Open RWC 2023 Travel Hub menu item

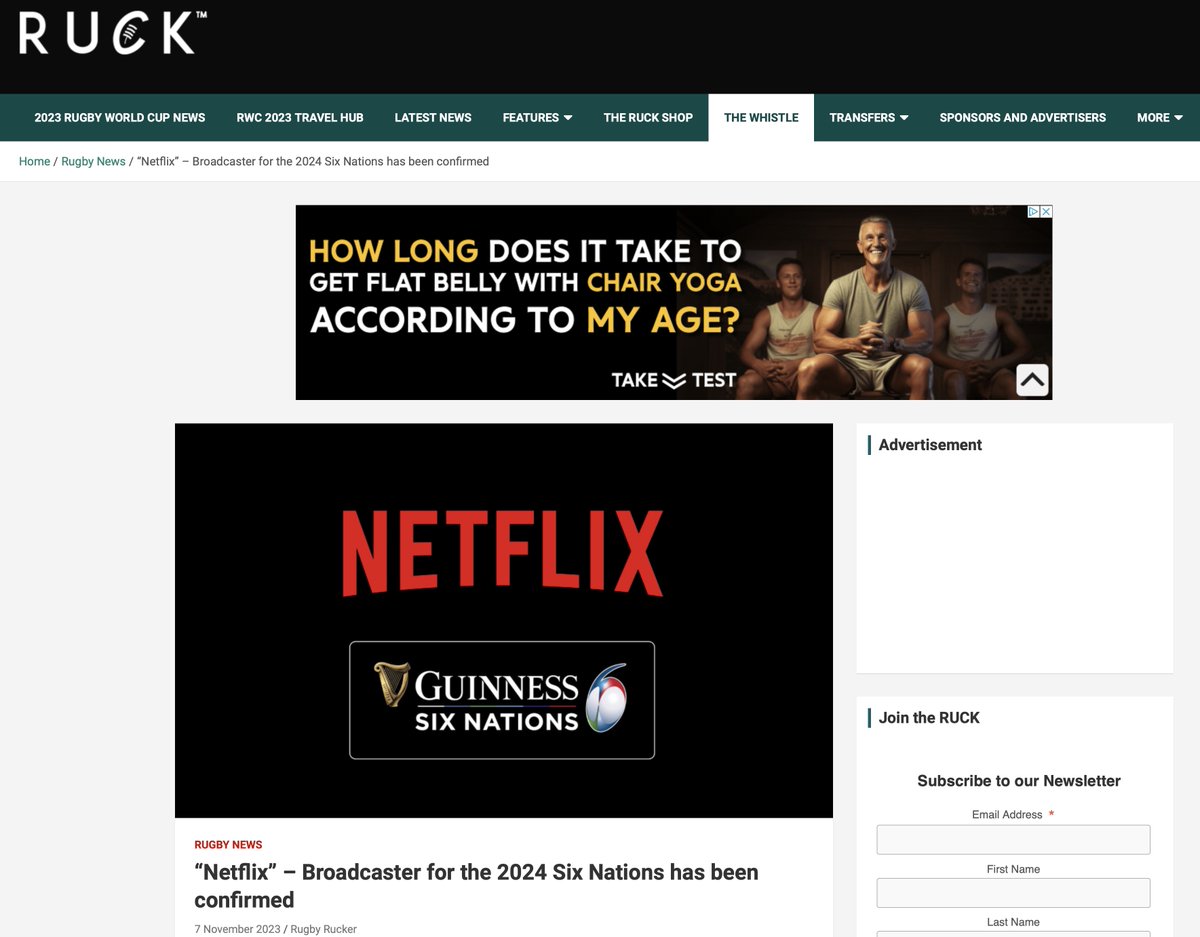click(300, 118)
